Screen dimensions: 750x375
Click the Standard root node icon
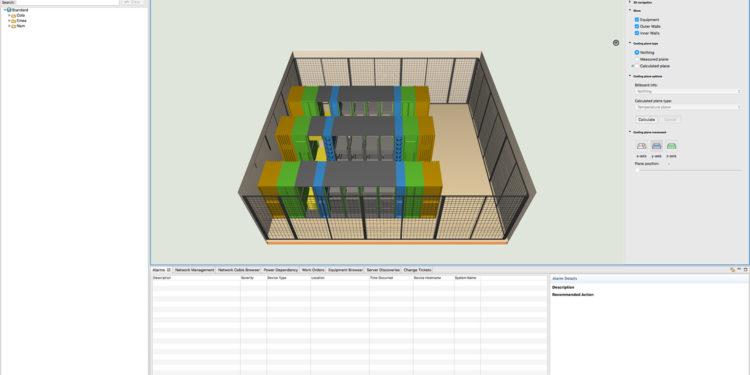(x=9, y=10)
